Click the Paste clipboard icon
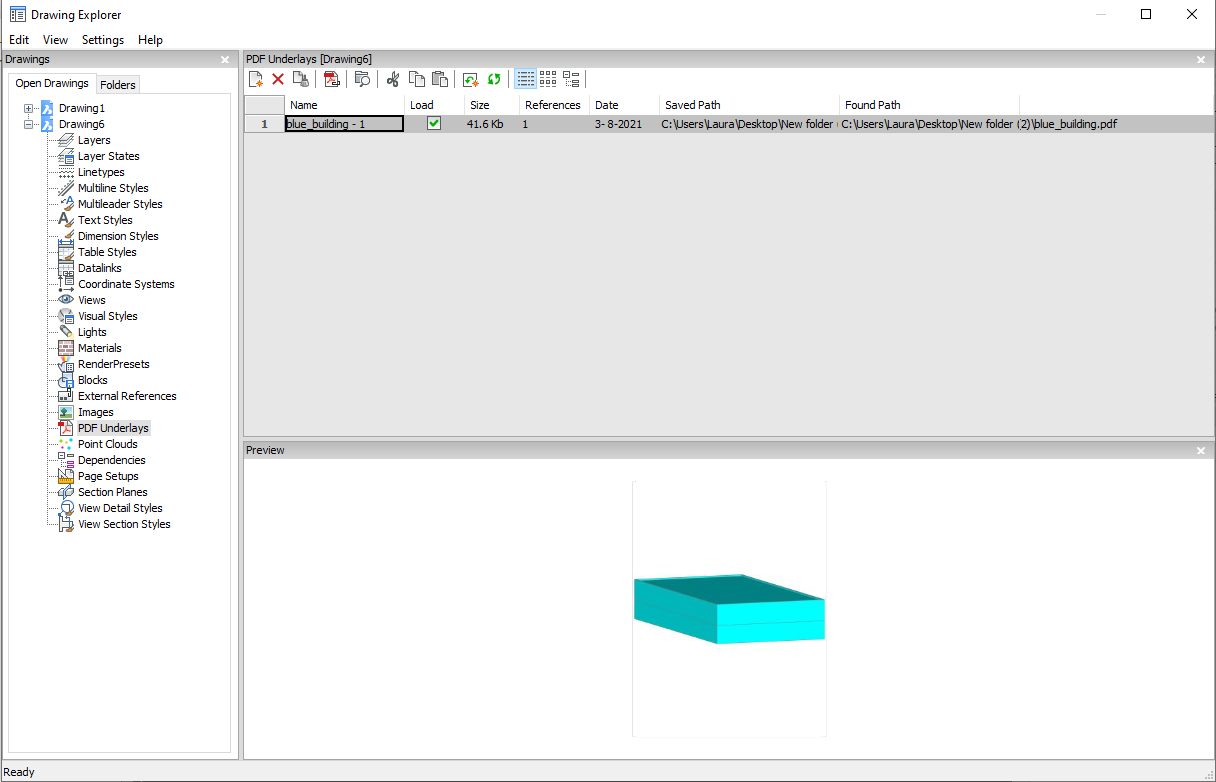This screenshot has width=1216, height=782. (439, 79)
